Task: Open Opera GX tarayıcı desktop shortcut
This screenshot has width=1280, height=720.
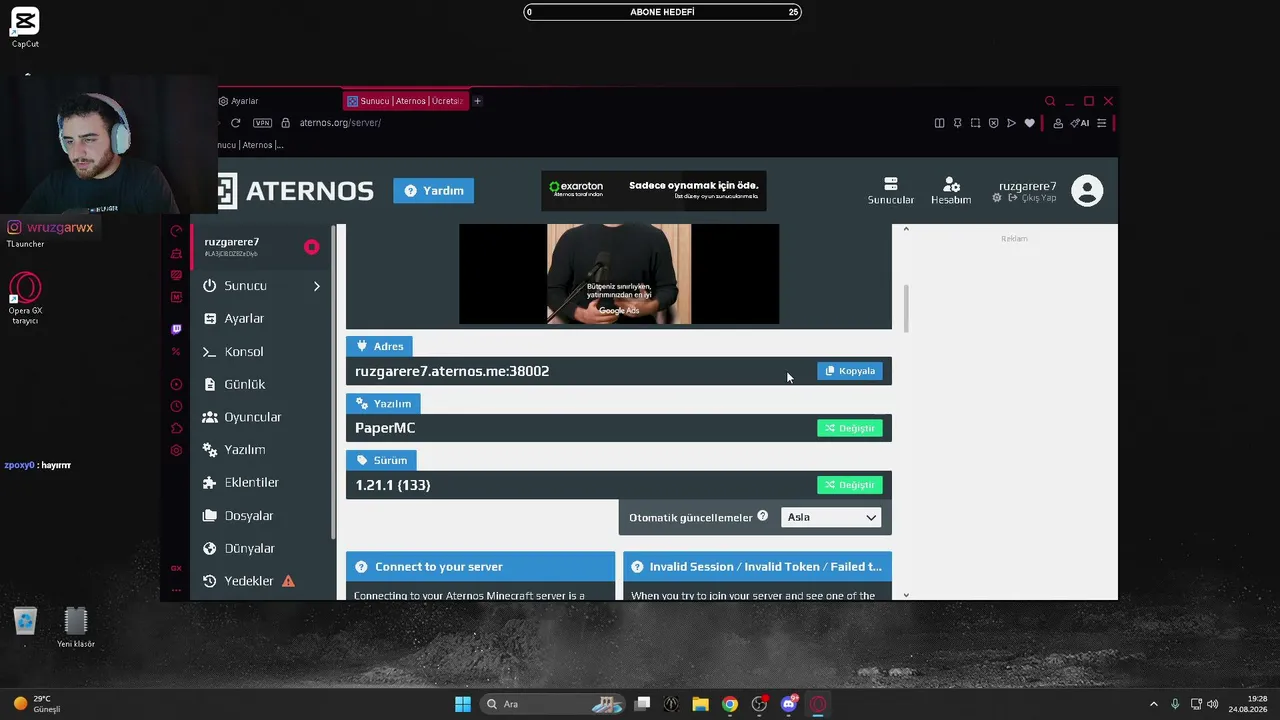Action: pyautogui.click(x=25, y=298)
